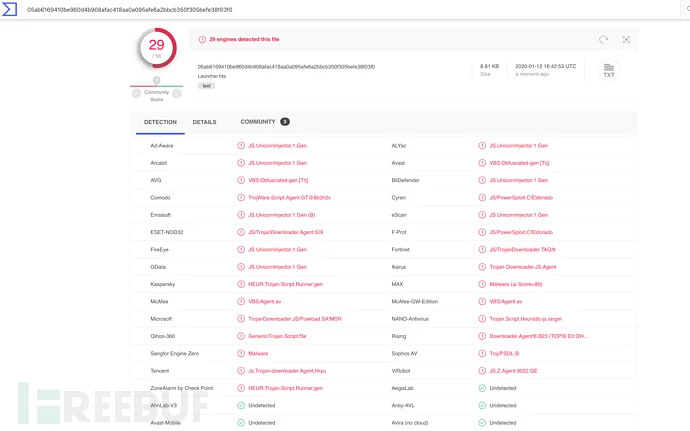690x431 pixels.
Task: Click warning icon in Tencent row
Action: pos(241,371)
